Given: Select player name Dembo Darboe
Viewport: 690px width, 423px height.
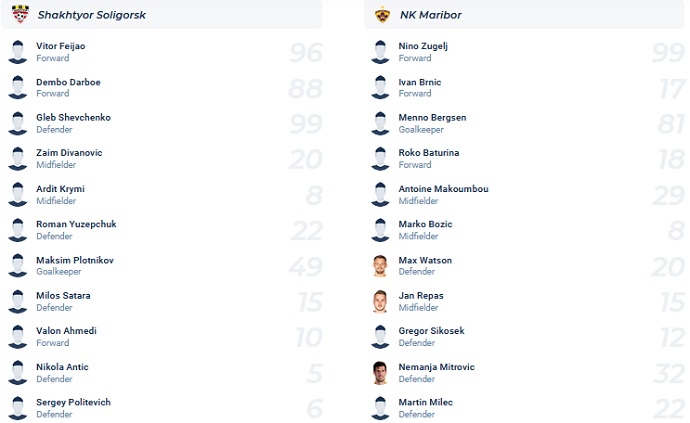Looking at the screenshot, I should point(68,82).
